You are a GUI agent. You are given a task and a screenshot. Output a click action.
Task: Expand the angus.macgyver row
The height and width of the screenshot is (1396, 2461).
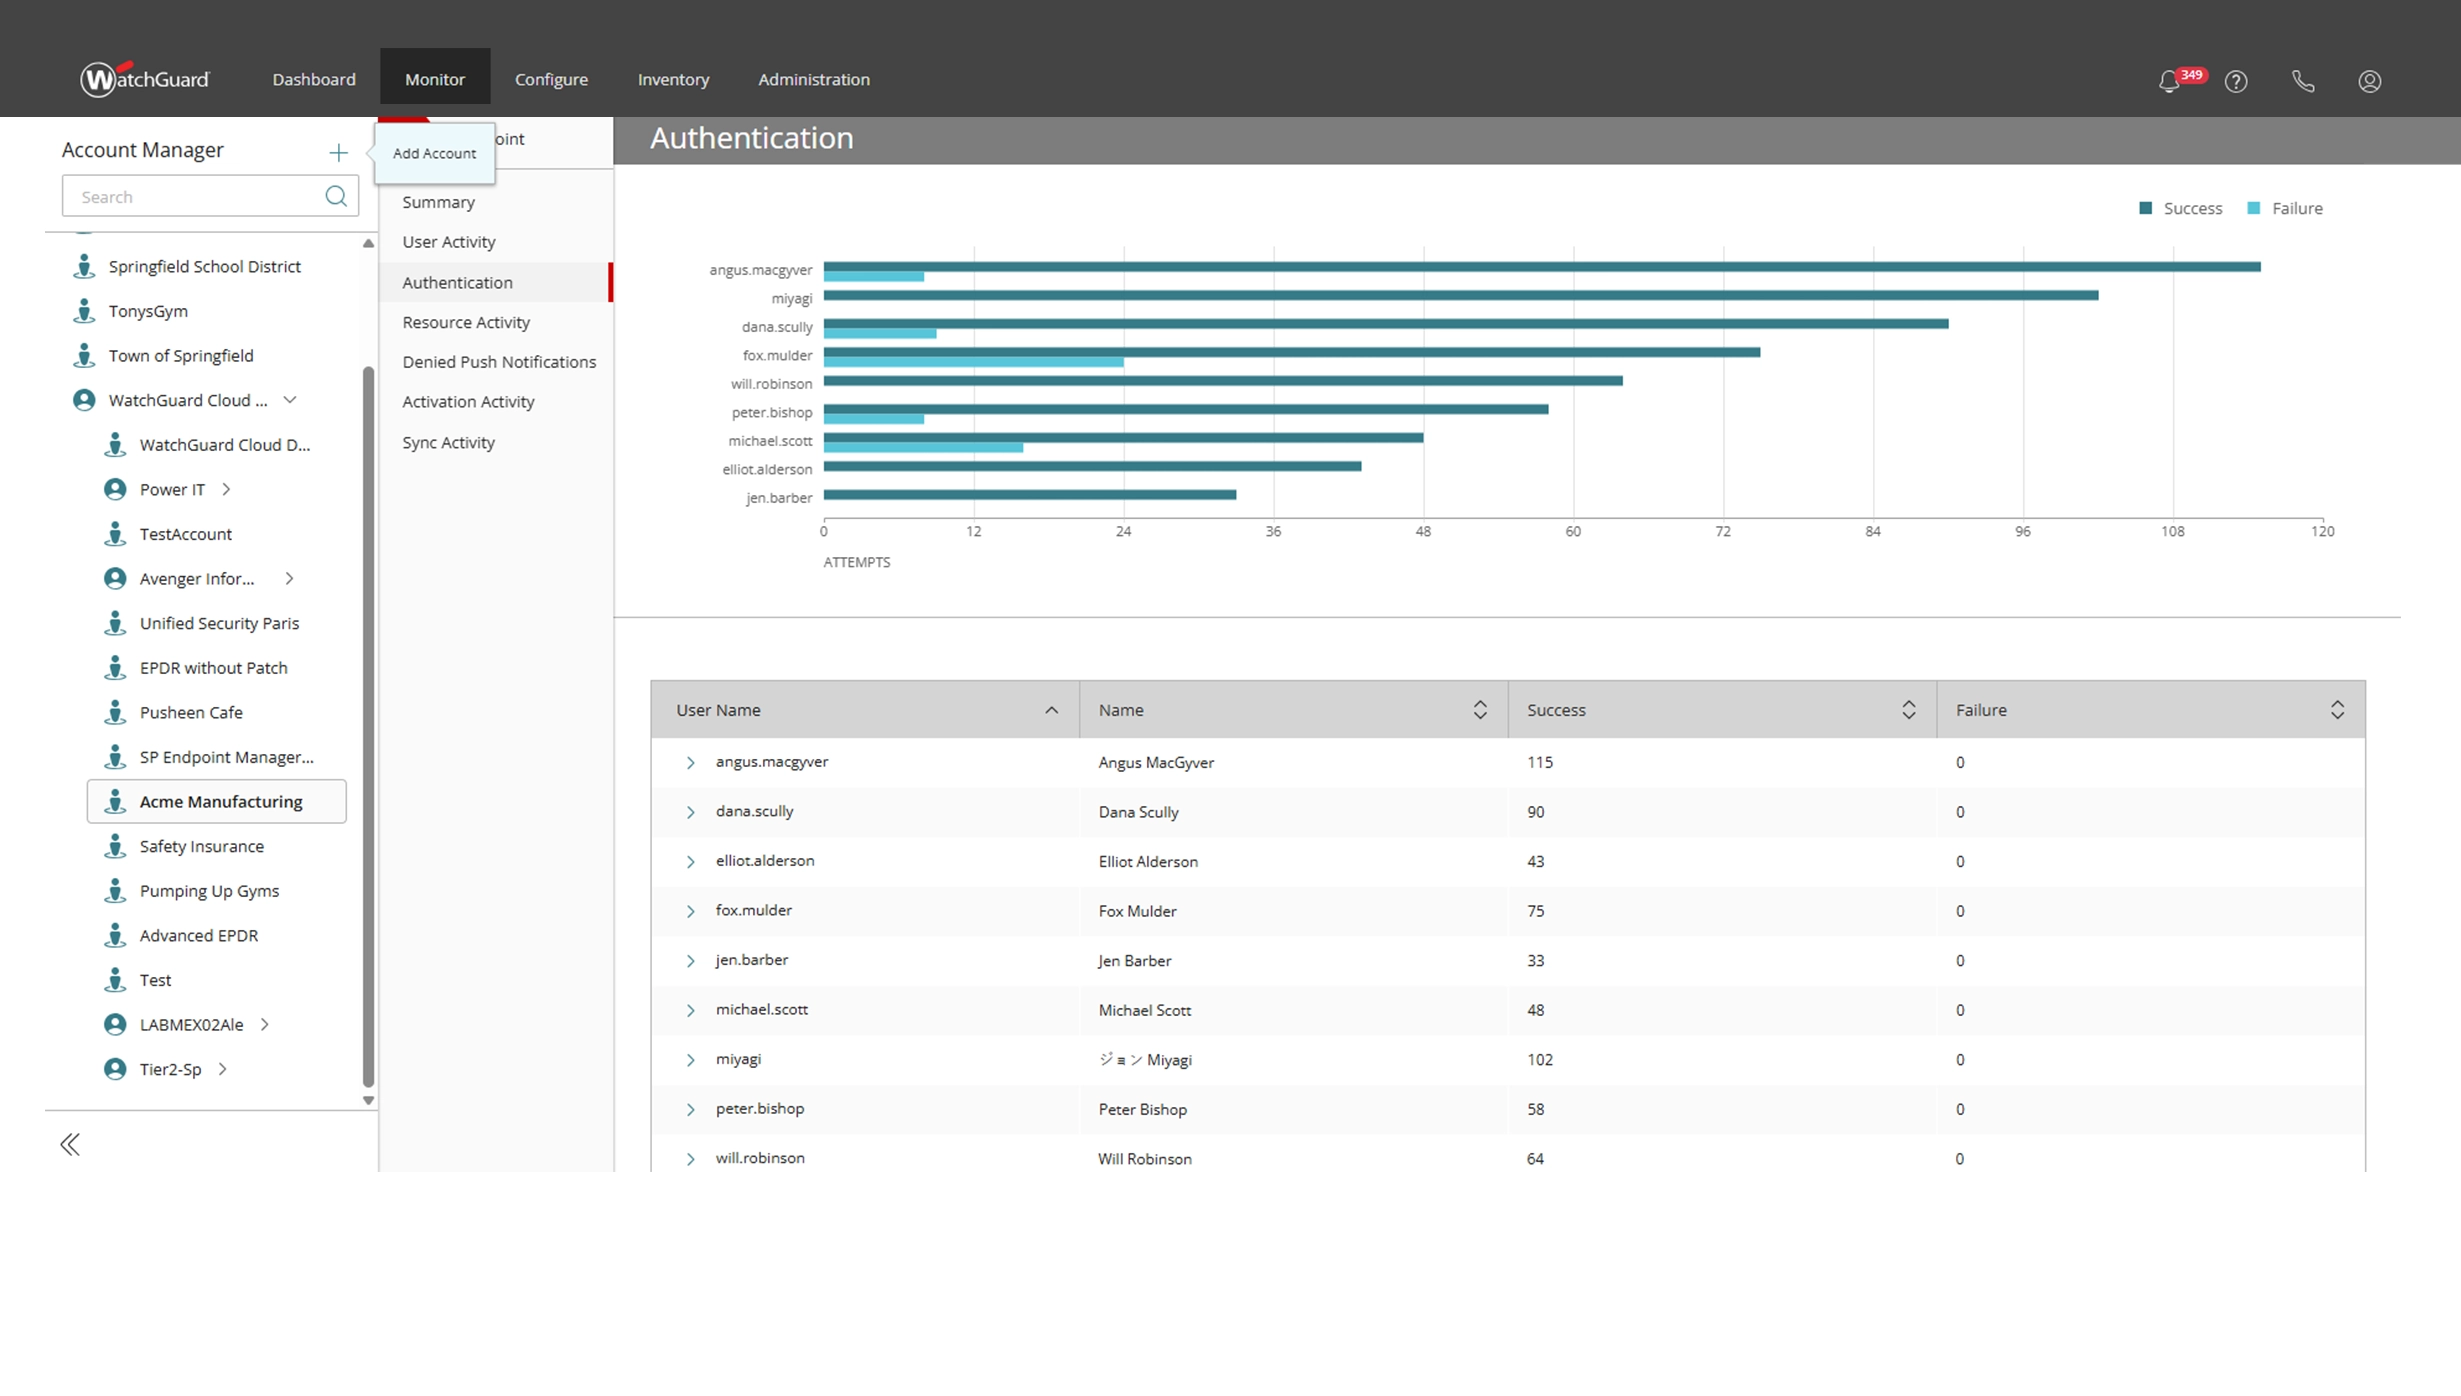coord(690,762)
